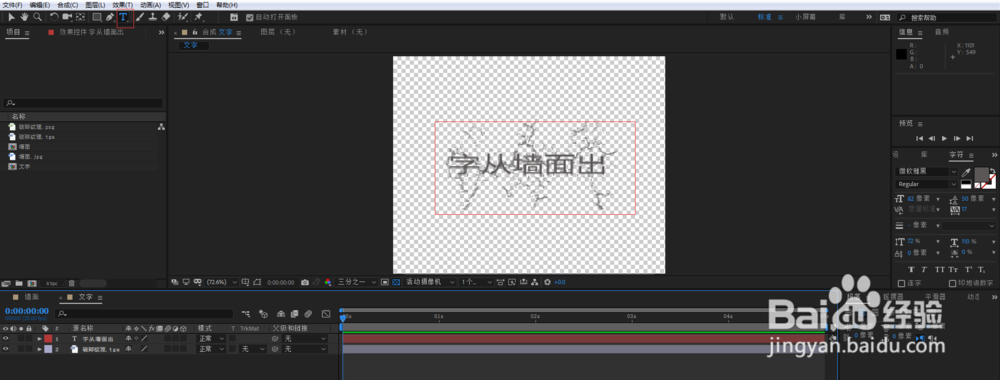Switch to the 墙面 timeline tab
Viewport: 1000px width, 380px height.
coord(31,297)
